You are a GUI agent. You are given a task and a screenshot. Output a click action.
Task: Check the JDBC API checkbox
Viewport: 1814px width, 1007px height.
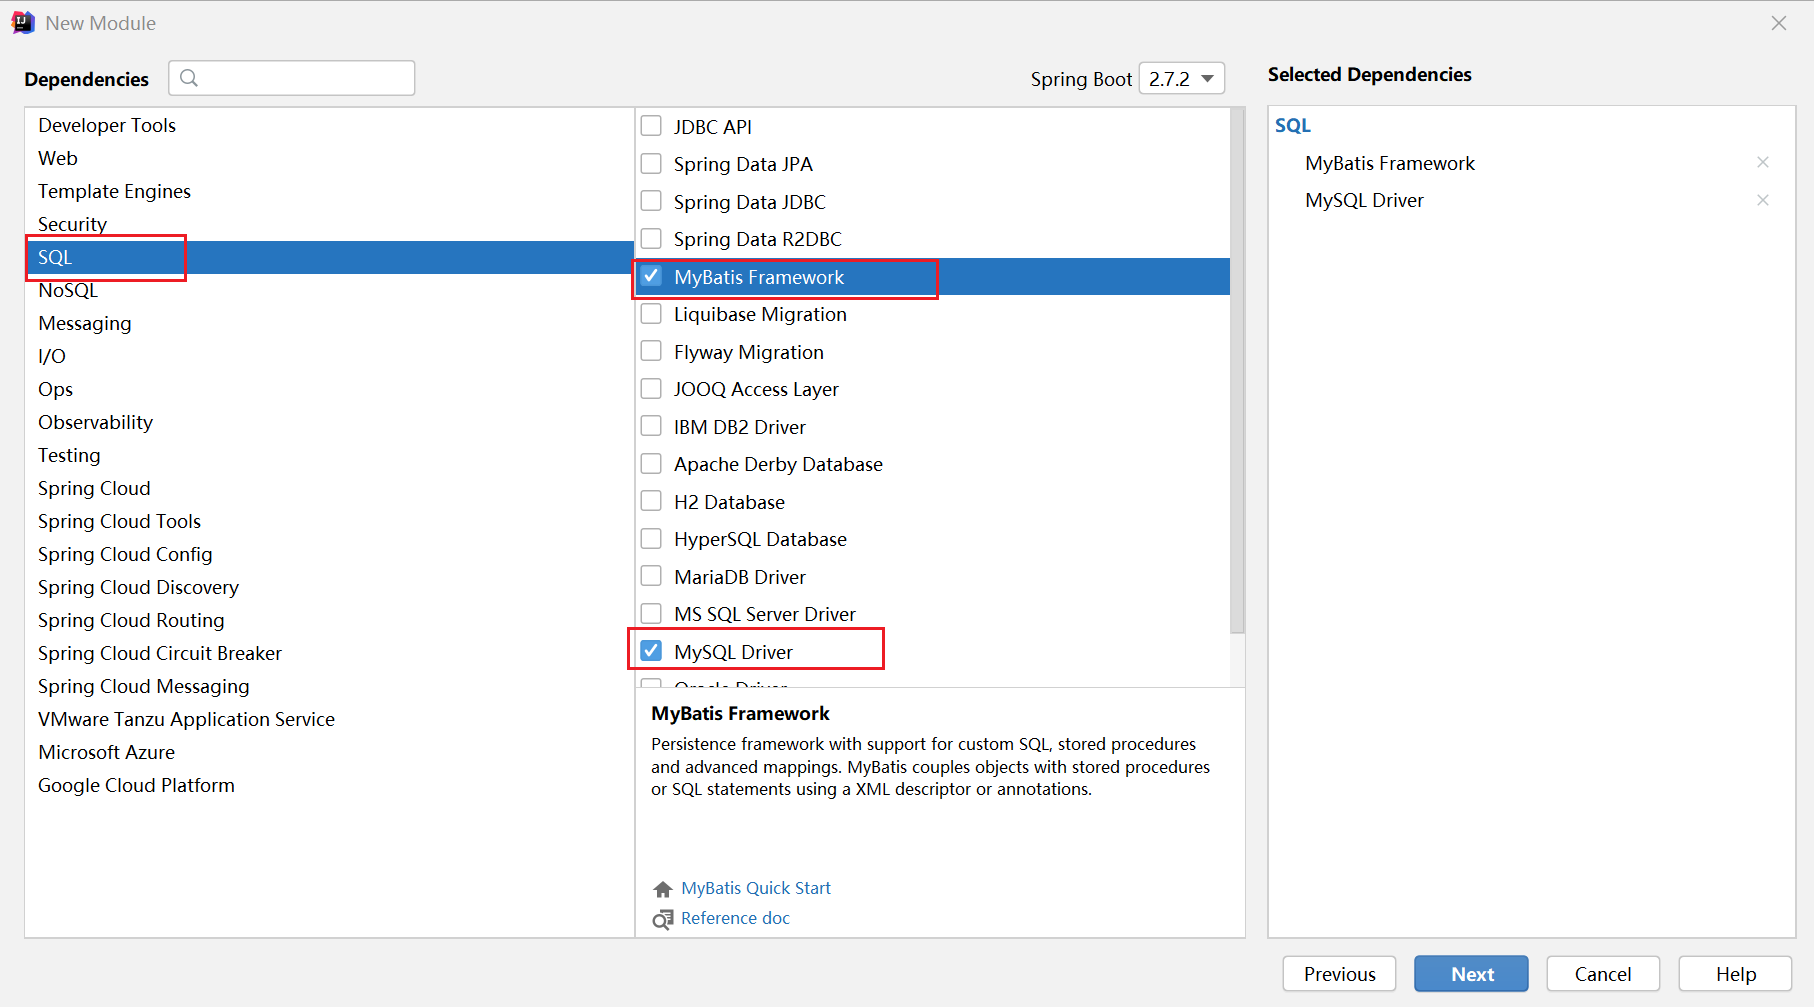click(x=651, y=126)
